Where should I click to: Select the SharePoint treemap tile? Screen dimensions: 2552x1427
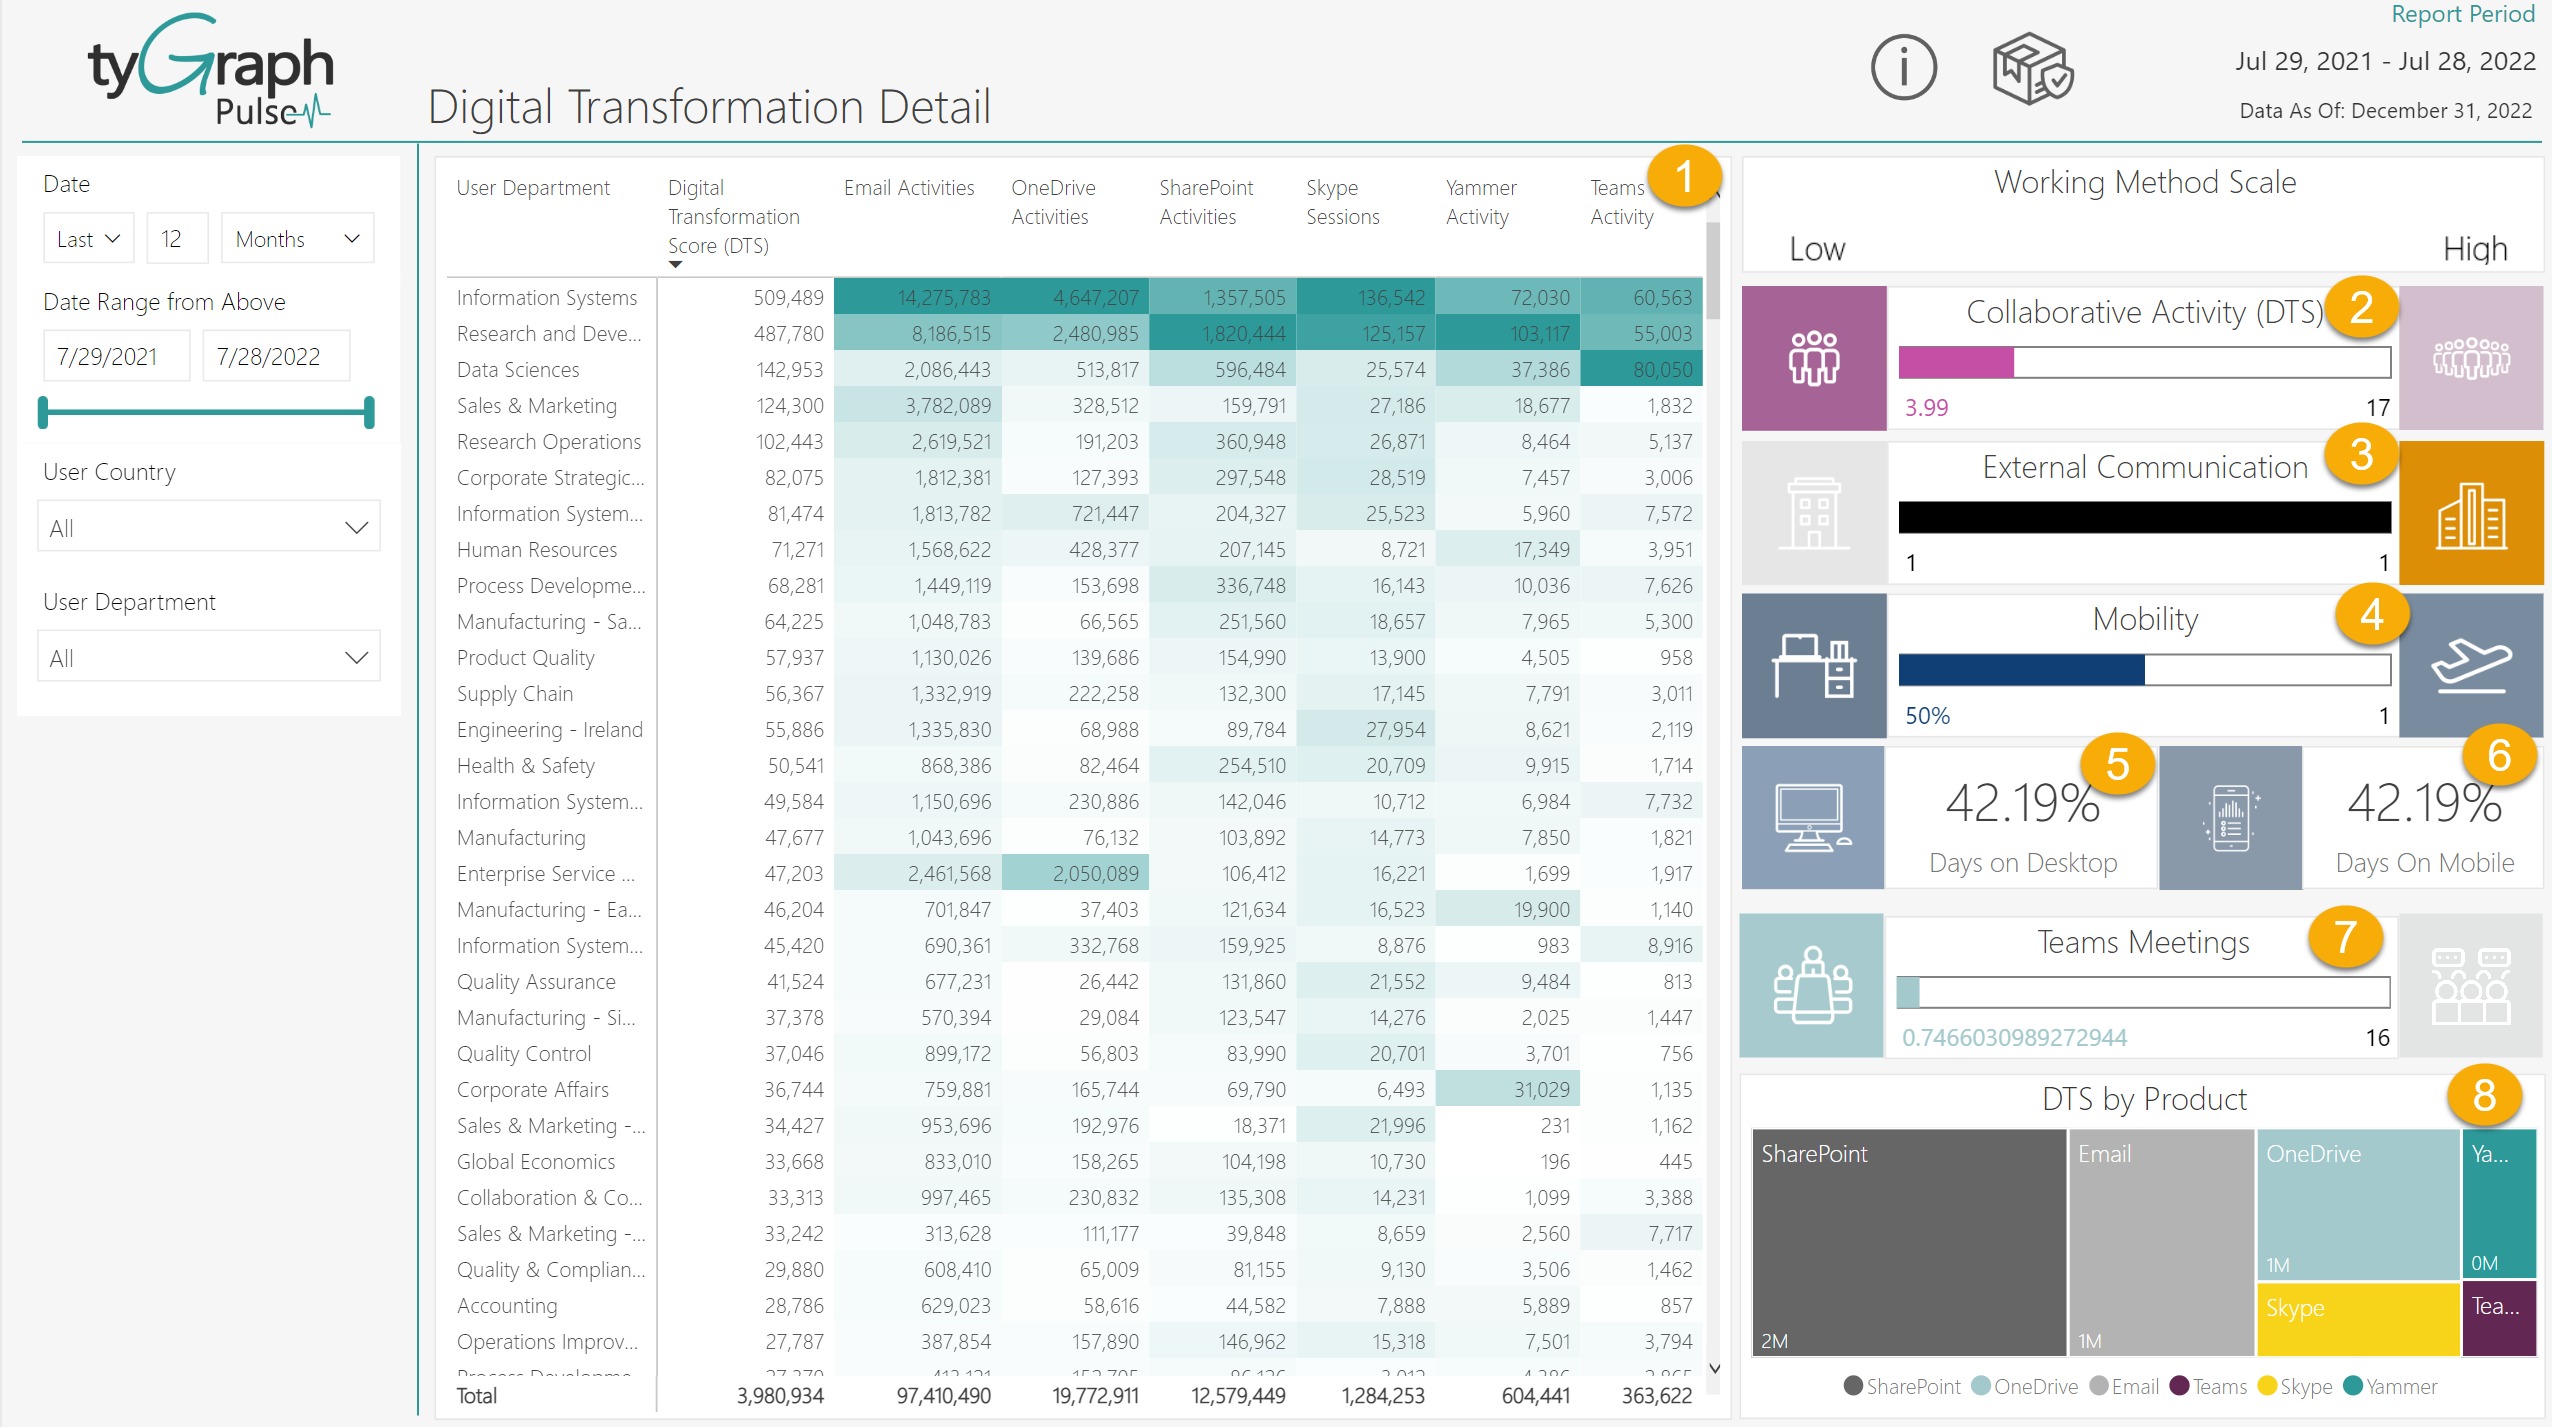(1908, 1241)
